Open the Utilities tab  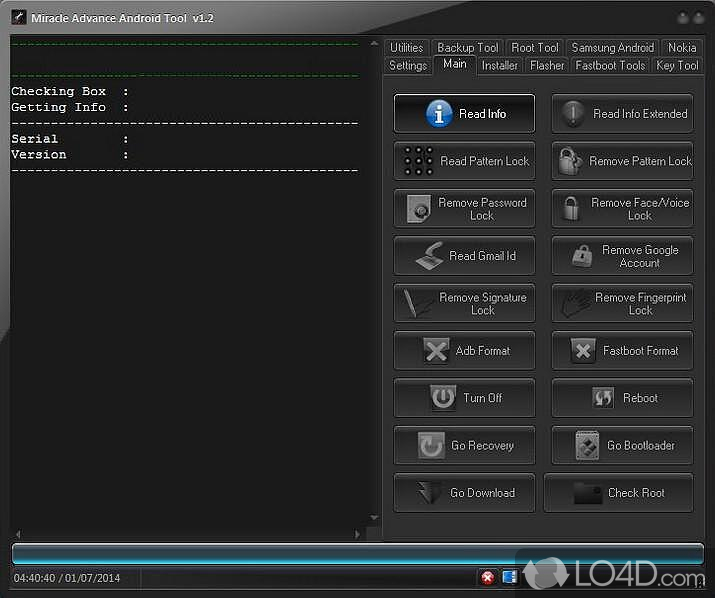(406, 47)
